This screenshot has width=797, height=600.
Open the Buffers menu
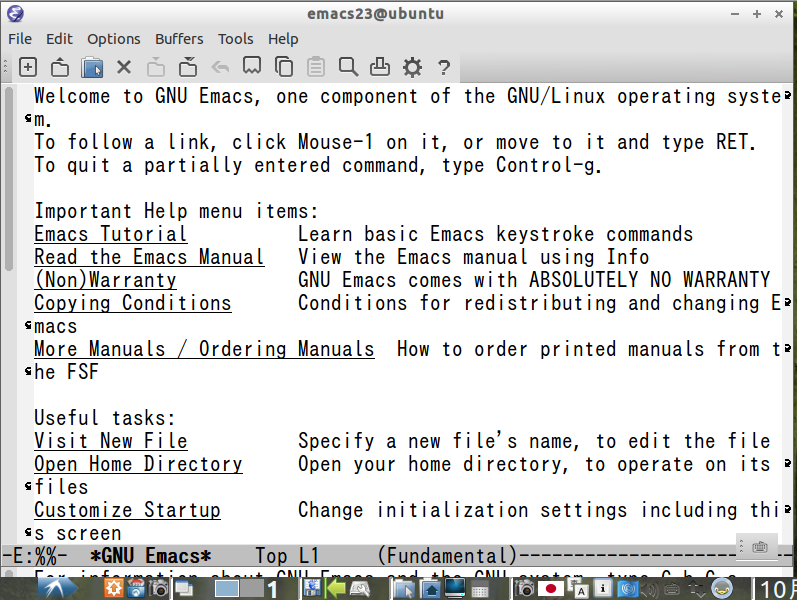(179, 39)
